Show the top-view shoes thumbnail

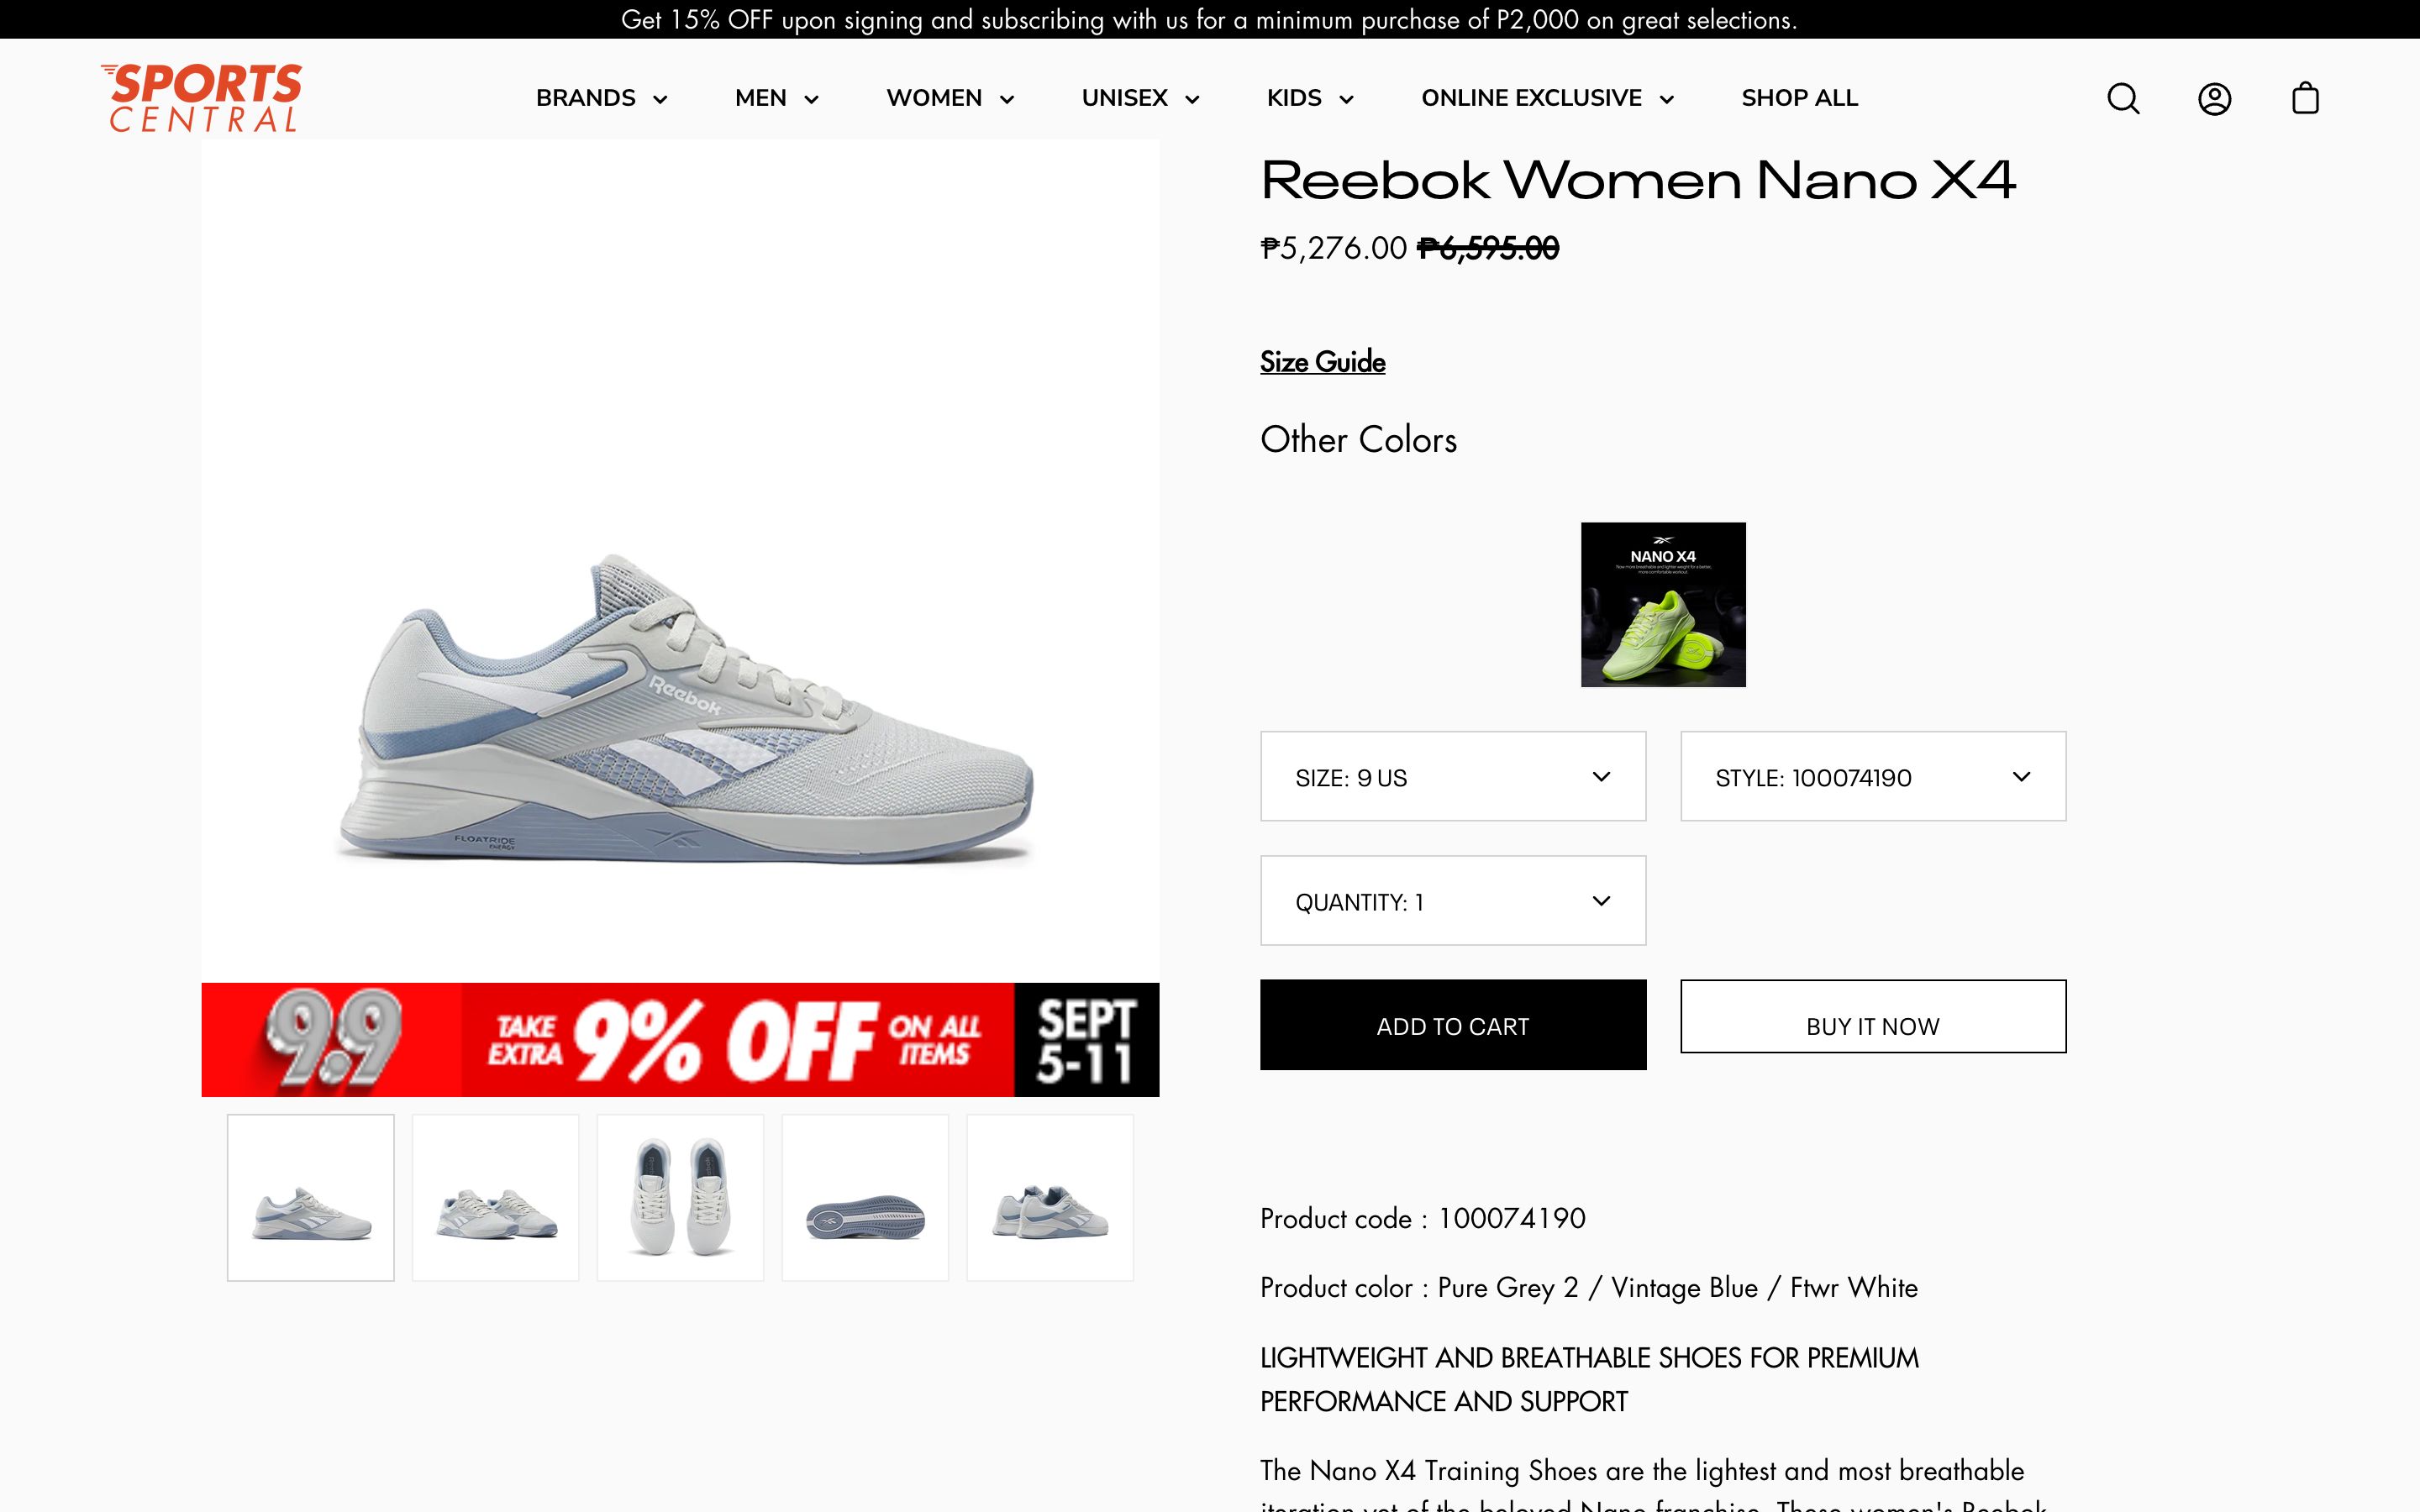680,1198
